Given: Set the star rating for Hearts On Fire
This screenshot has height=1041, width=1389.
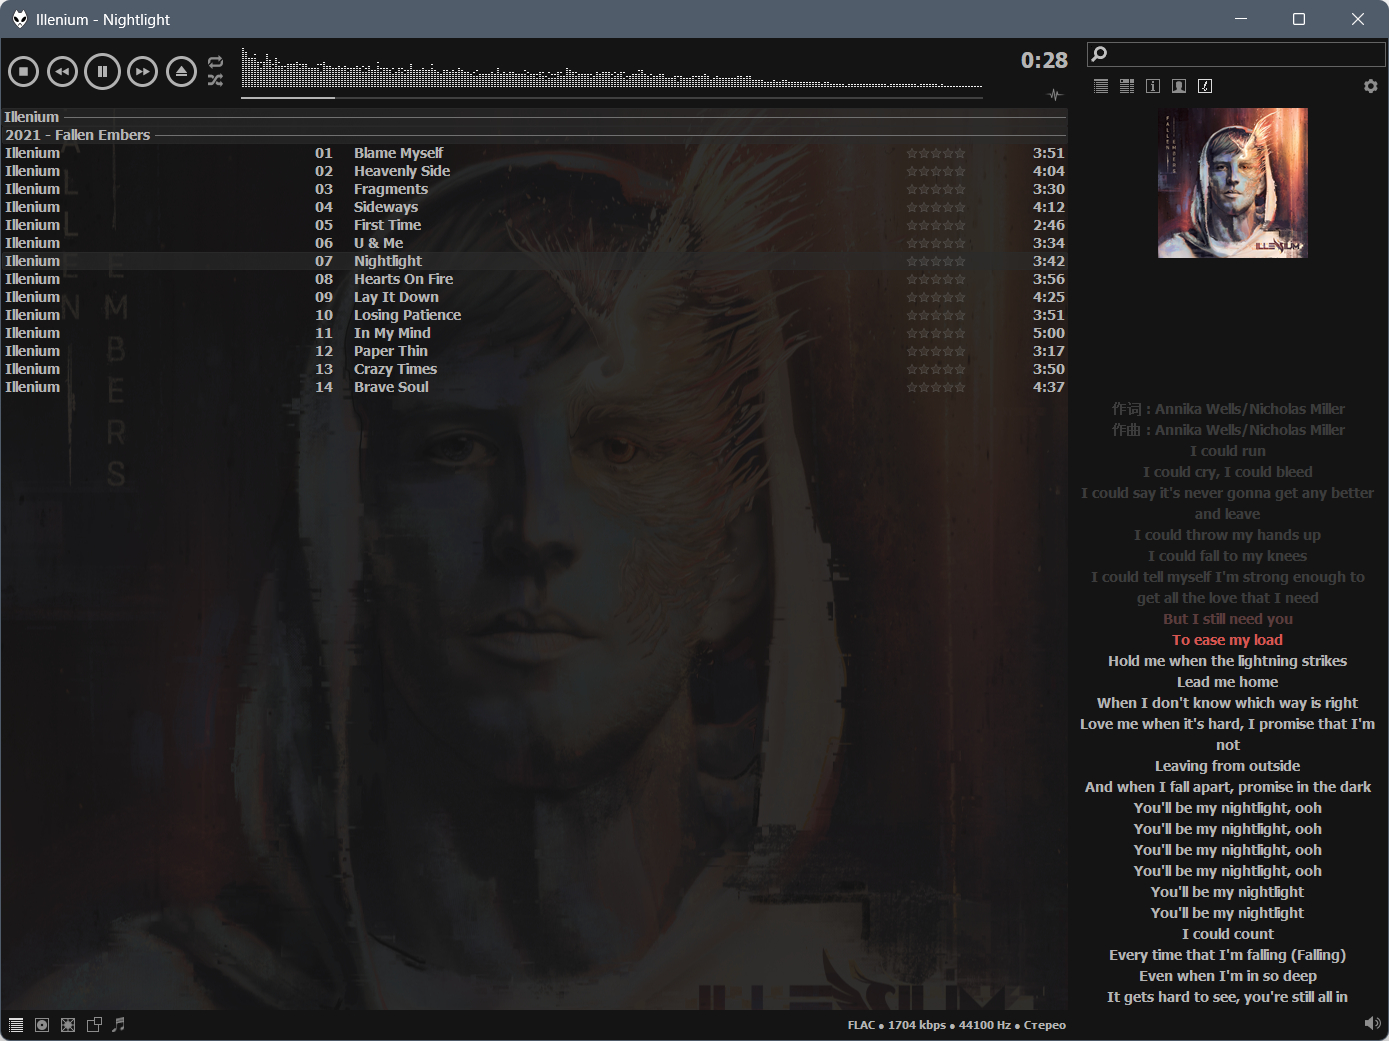Looking at the screenshot, I should click(x=936, y=279).
